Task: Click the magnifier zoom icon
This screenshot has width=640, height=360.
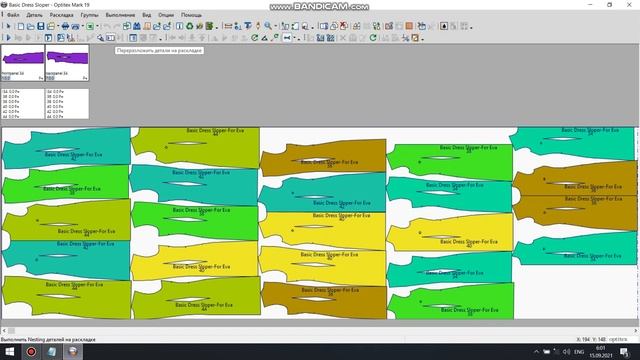Action: pos(268,26)
